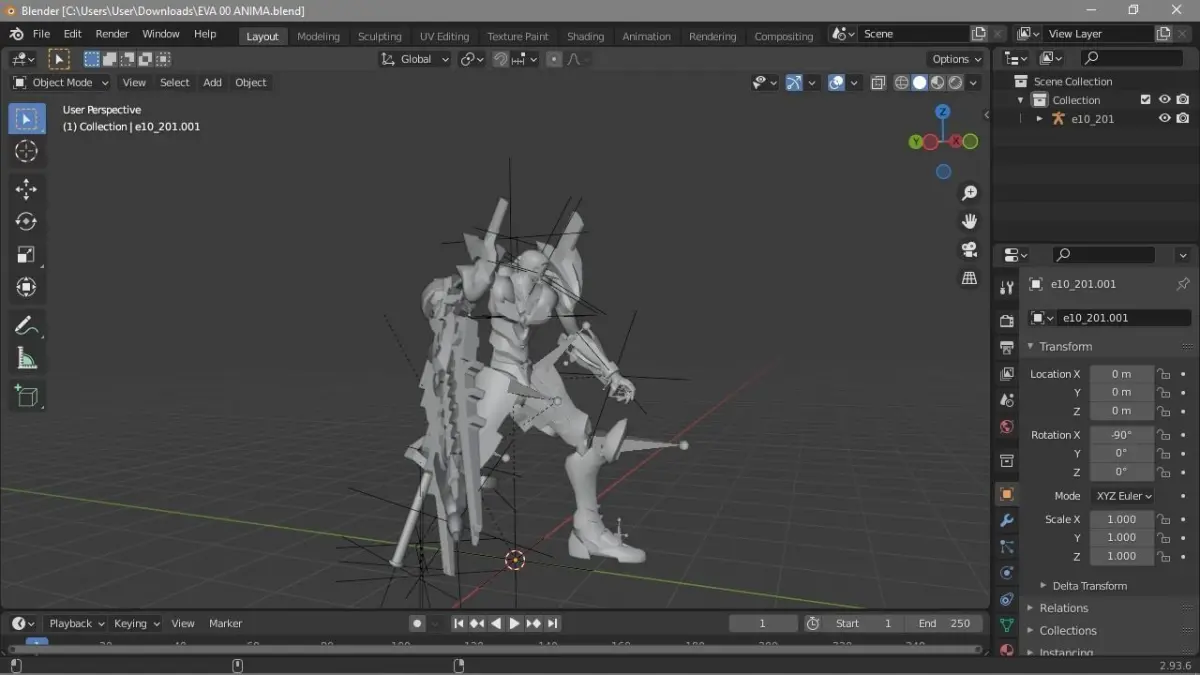Disable Collection rendering with the camera icon
1200x675 pixels.
pos(1183,100)
